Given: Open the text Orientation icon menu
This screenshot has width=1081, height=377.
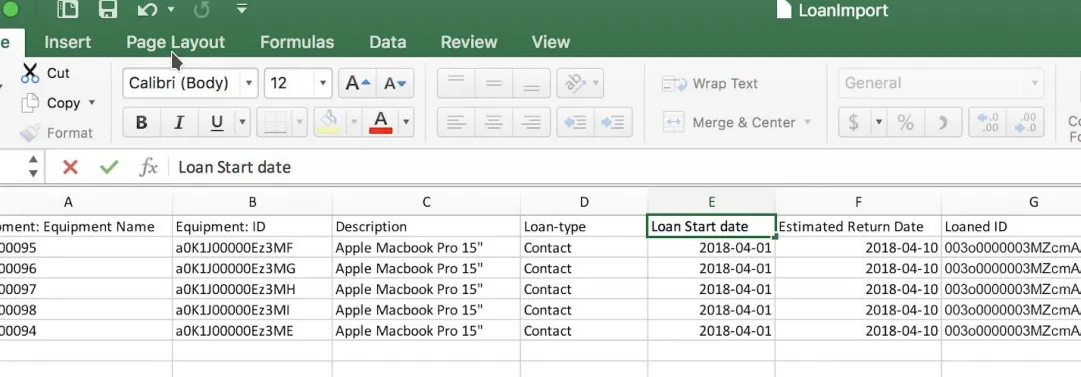Looking at the screenshot, I should 579,83.
